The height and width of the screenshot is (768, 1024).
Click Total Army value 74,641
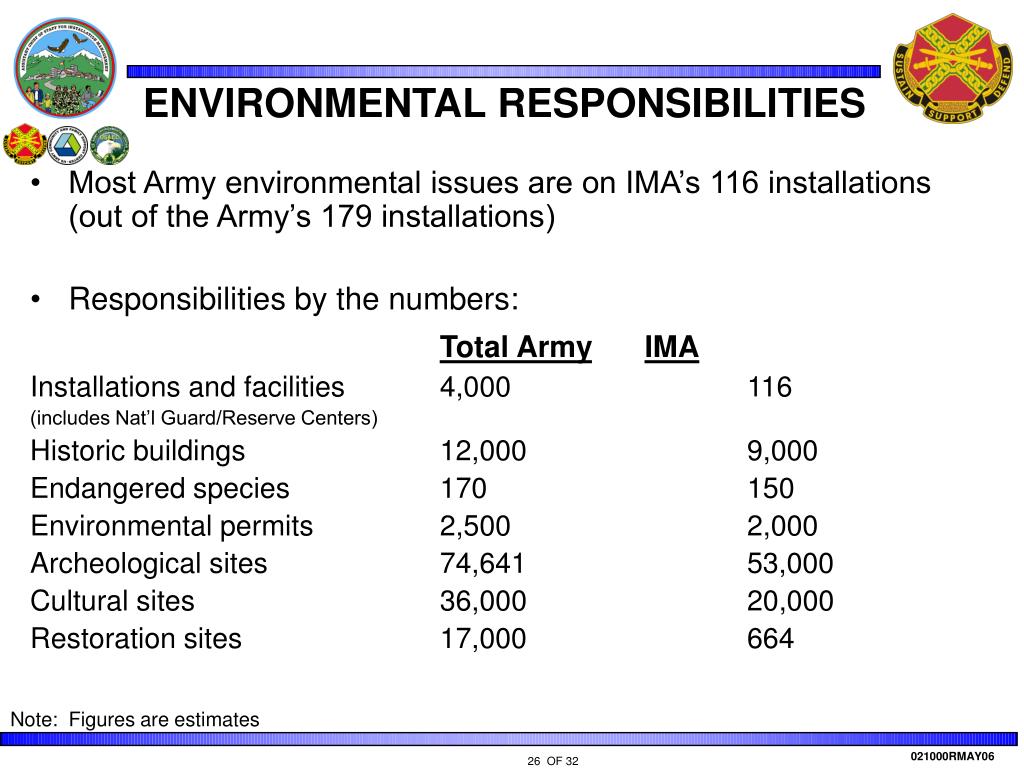[482, 564]
